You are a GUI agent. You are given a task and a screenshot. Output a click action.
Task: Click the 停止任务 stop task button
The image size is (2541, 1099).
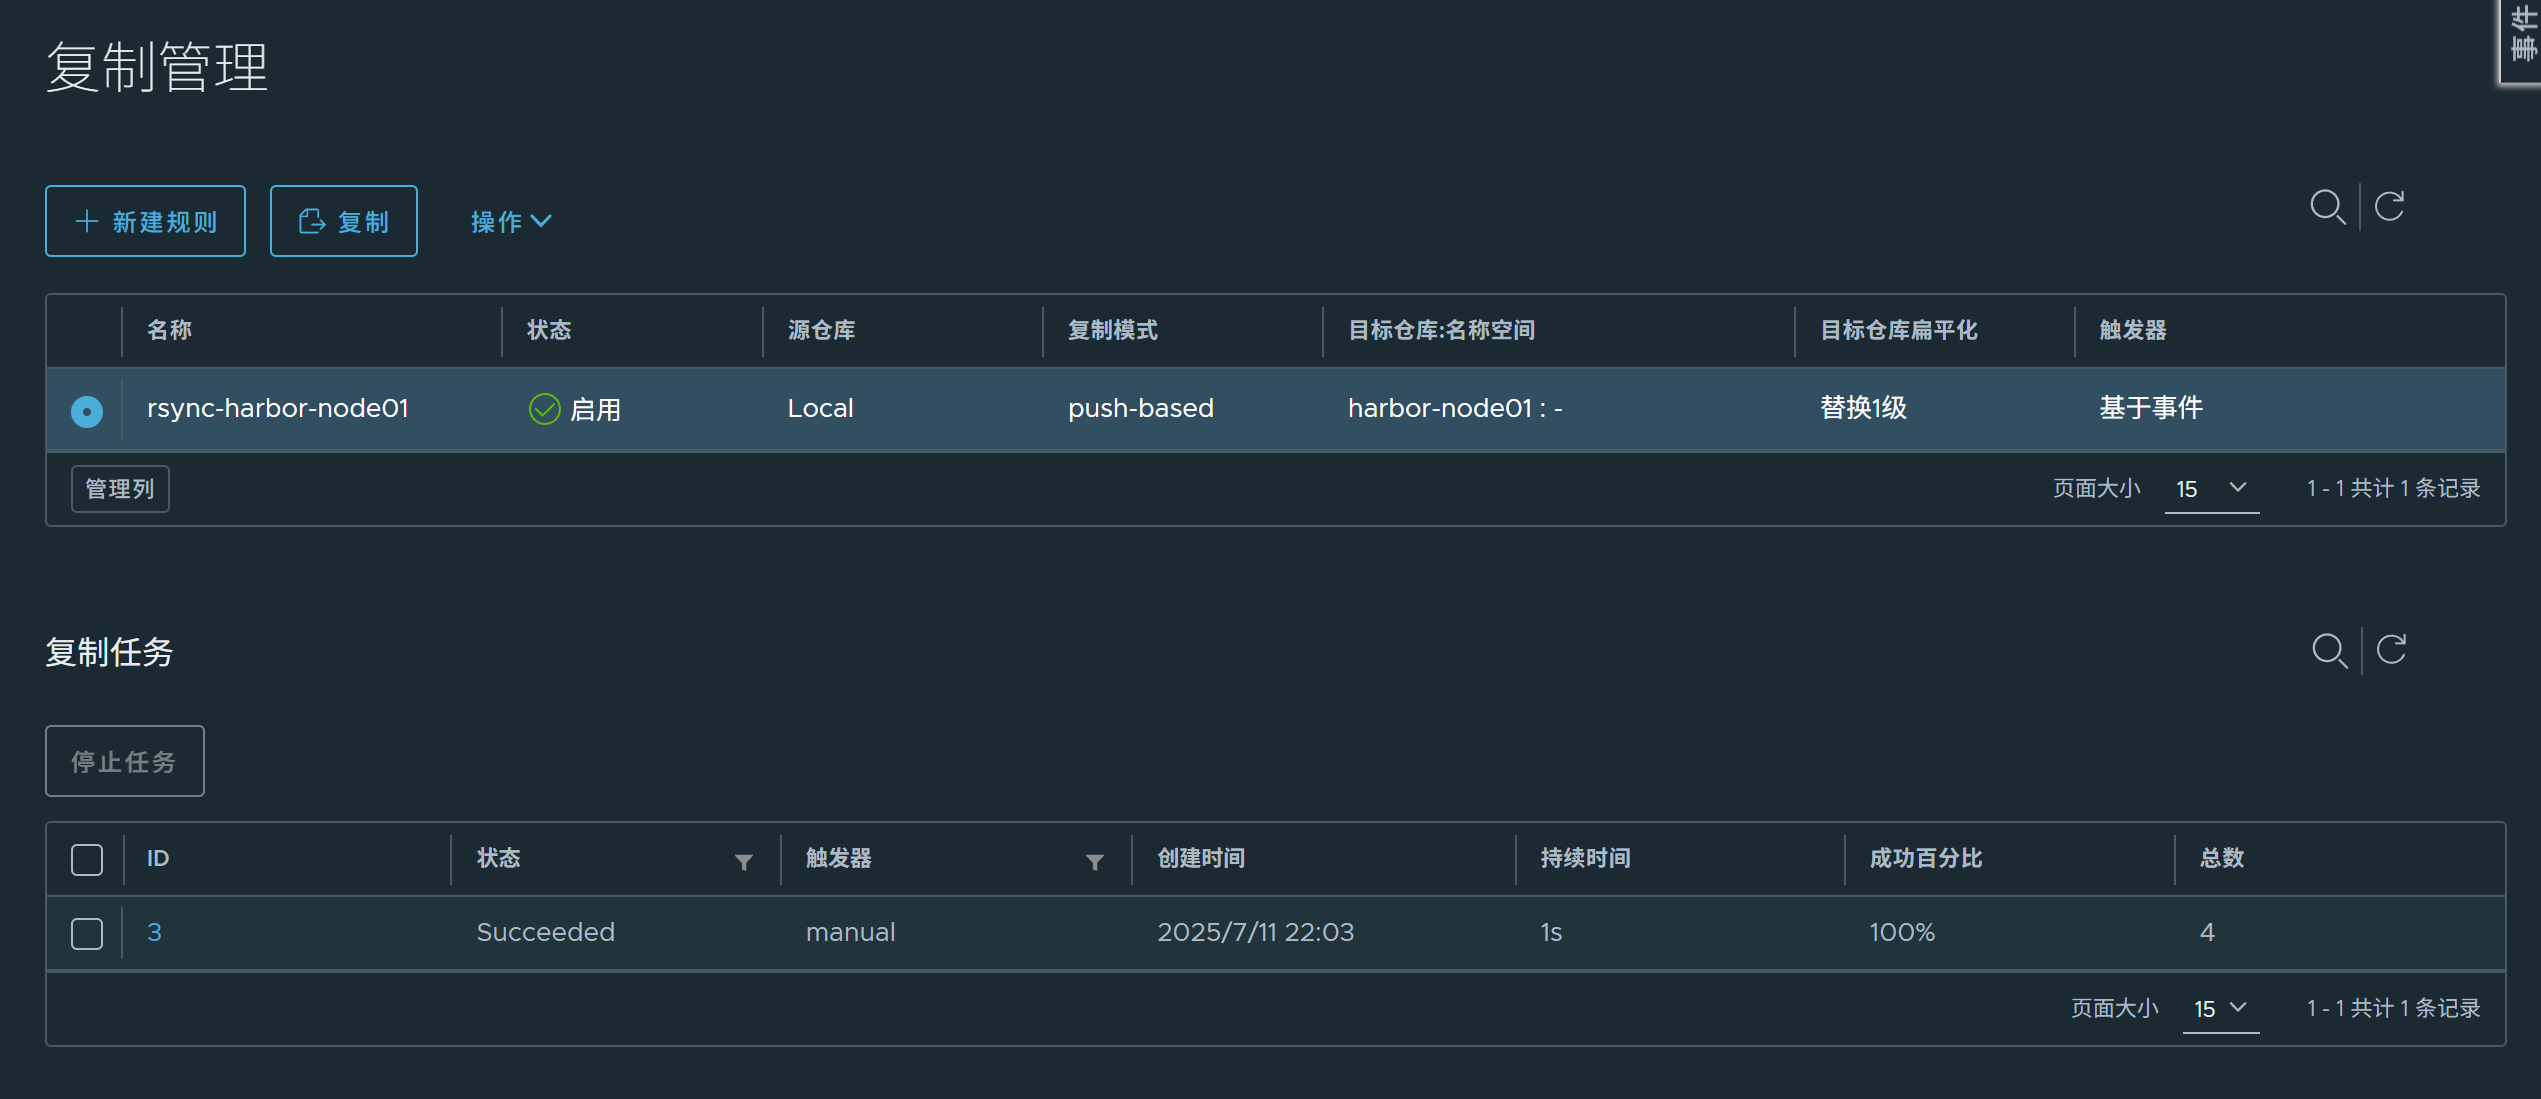click(x=124, y=761)
